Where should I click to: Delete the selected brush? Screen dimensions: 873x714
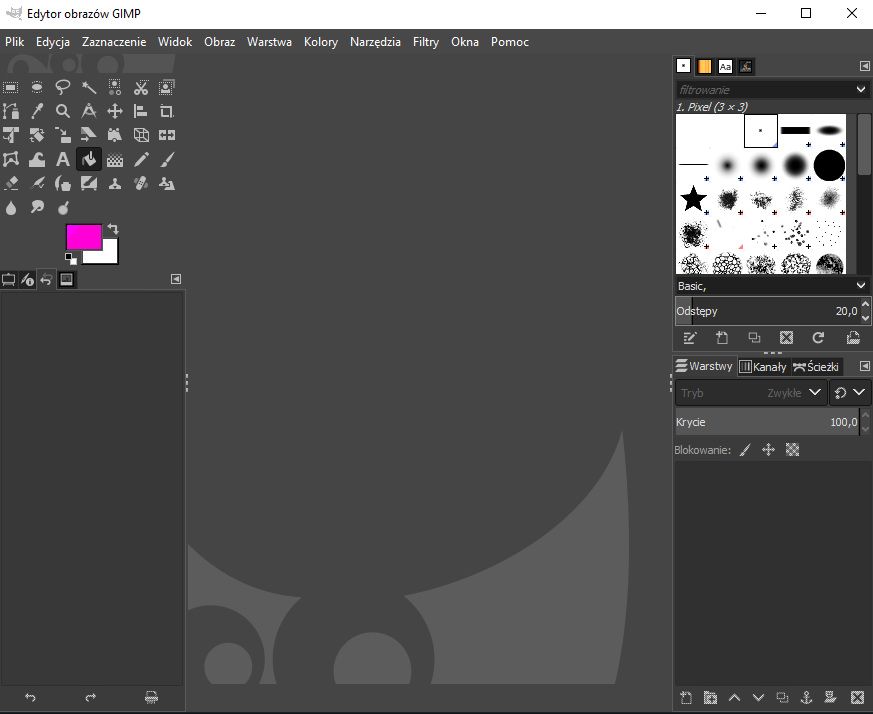[786, 338]
